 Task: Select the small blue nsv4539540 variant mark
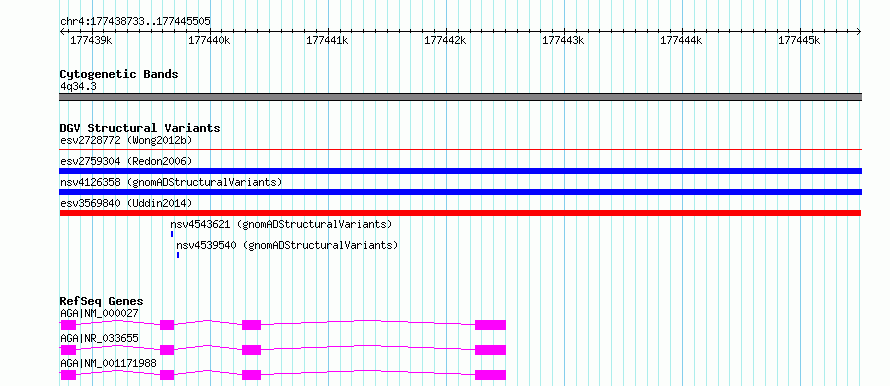[178, 255]
